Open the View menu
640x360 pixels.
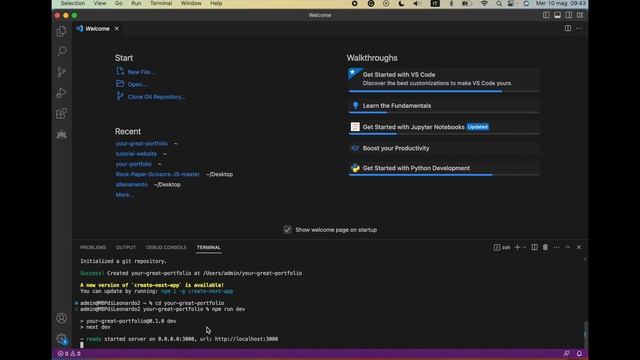100,3
